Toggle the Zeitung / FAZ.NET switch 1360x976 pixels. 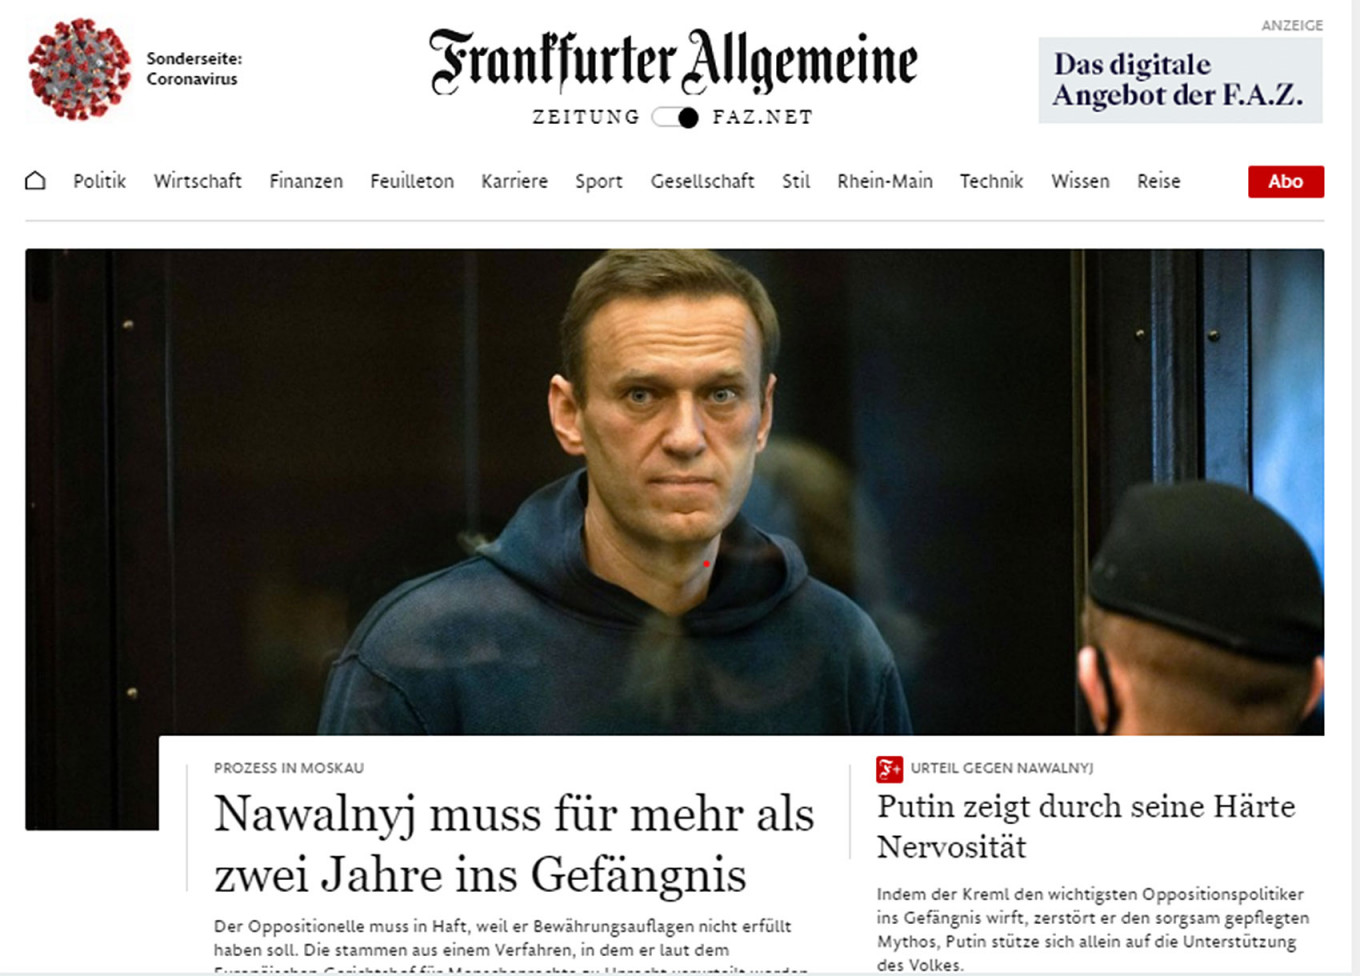[675, 117]
